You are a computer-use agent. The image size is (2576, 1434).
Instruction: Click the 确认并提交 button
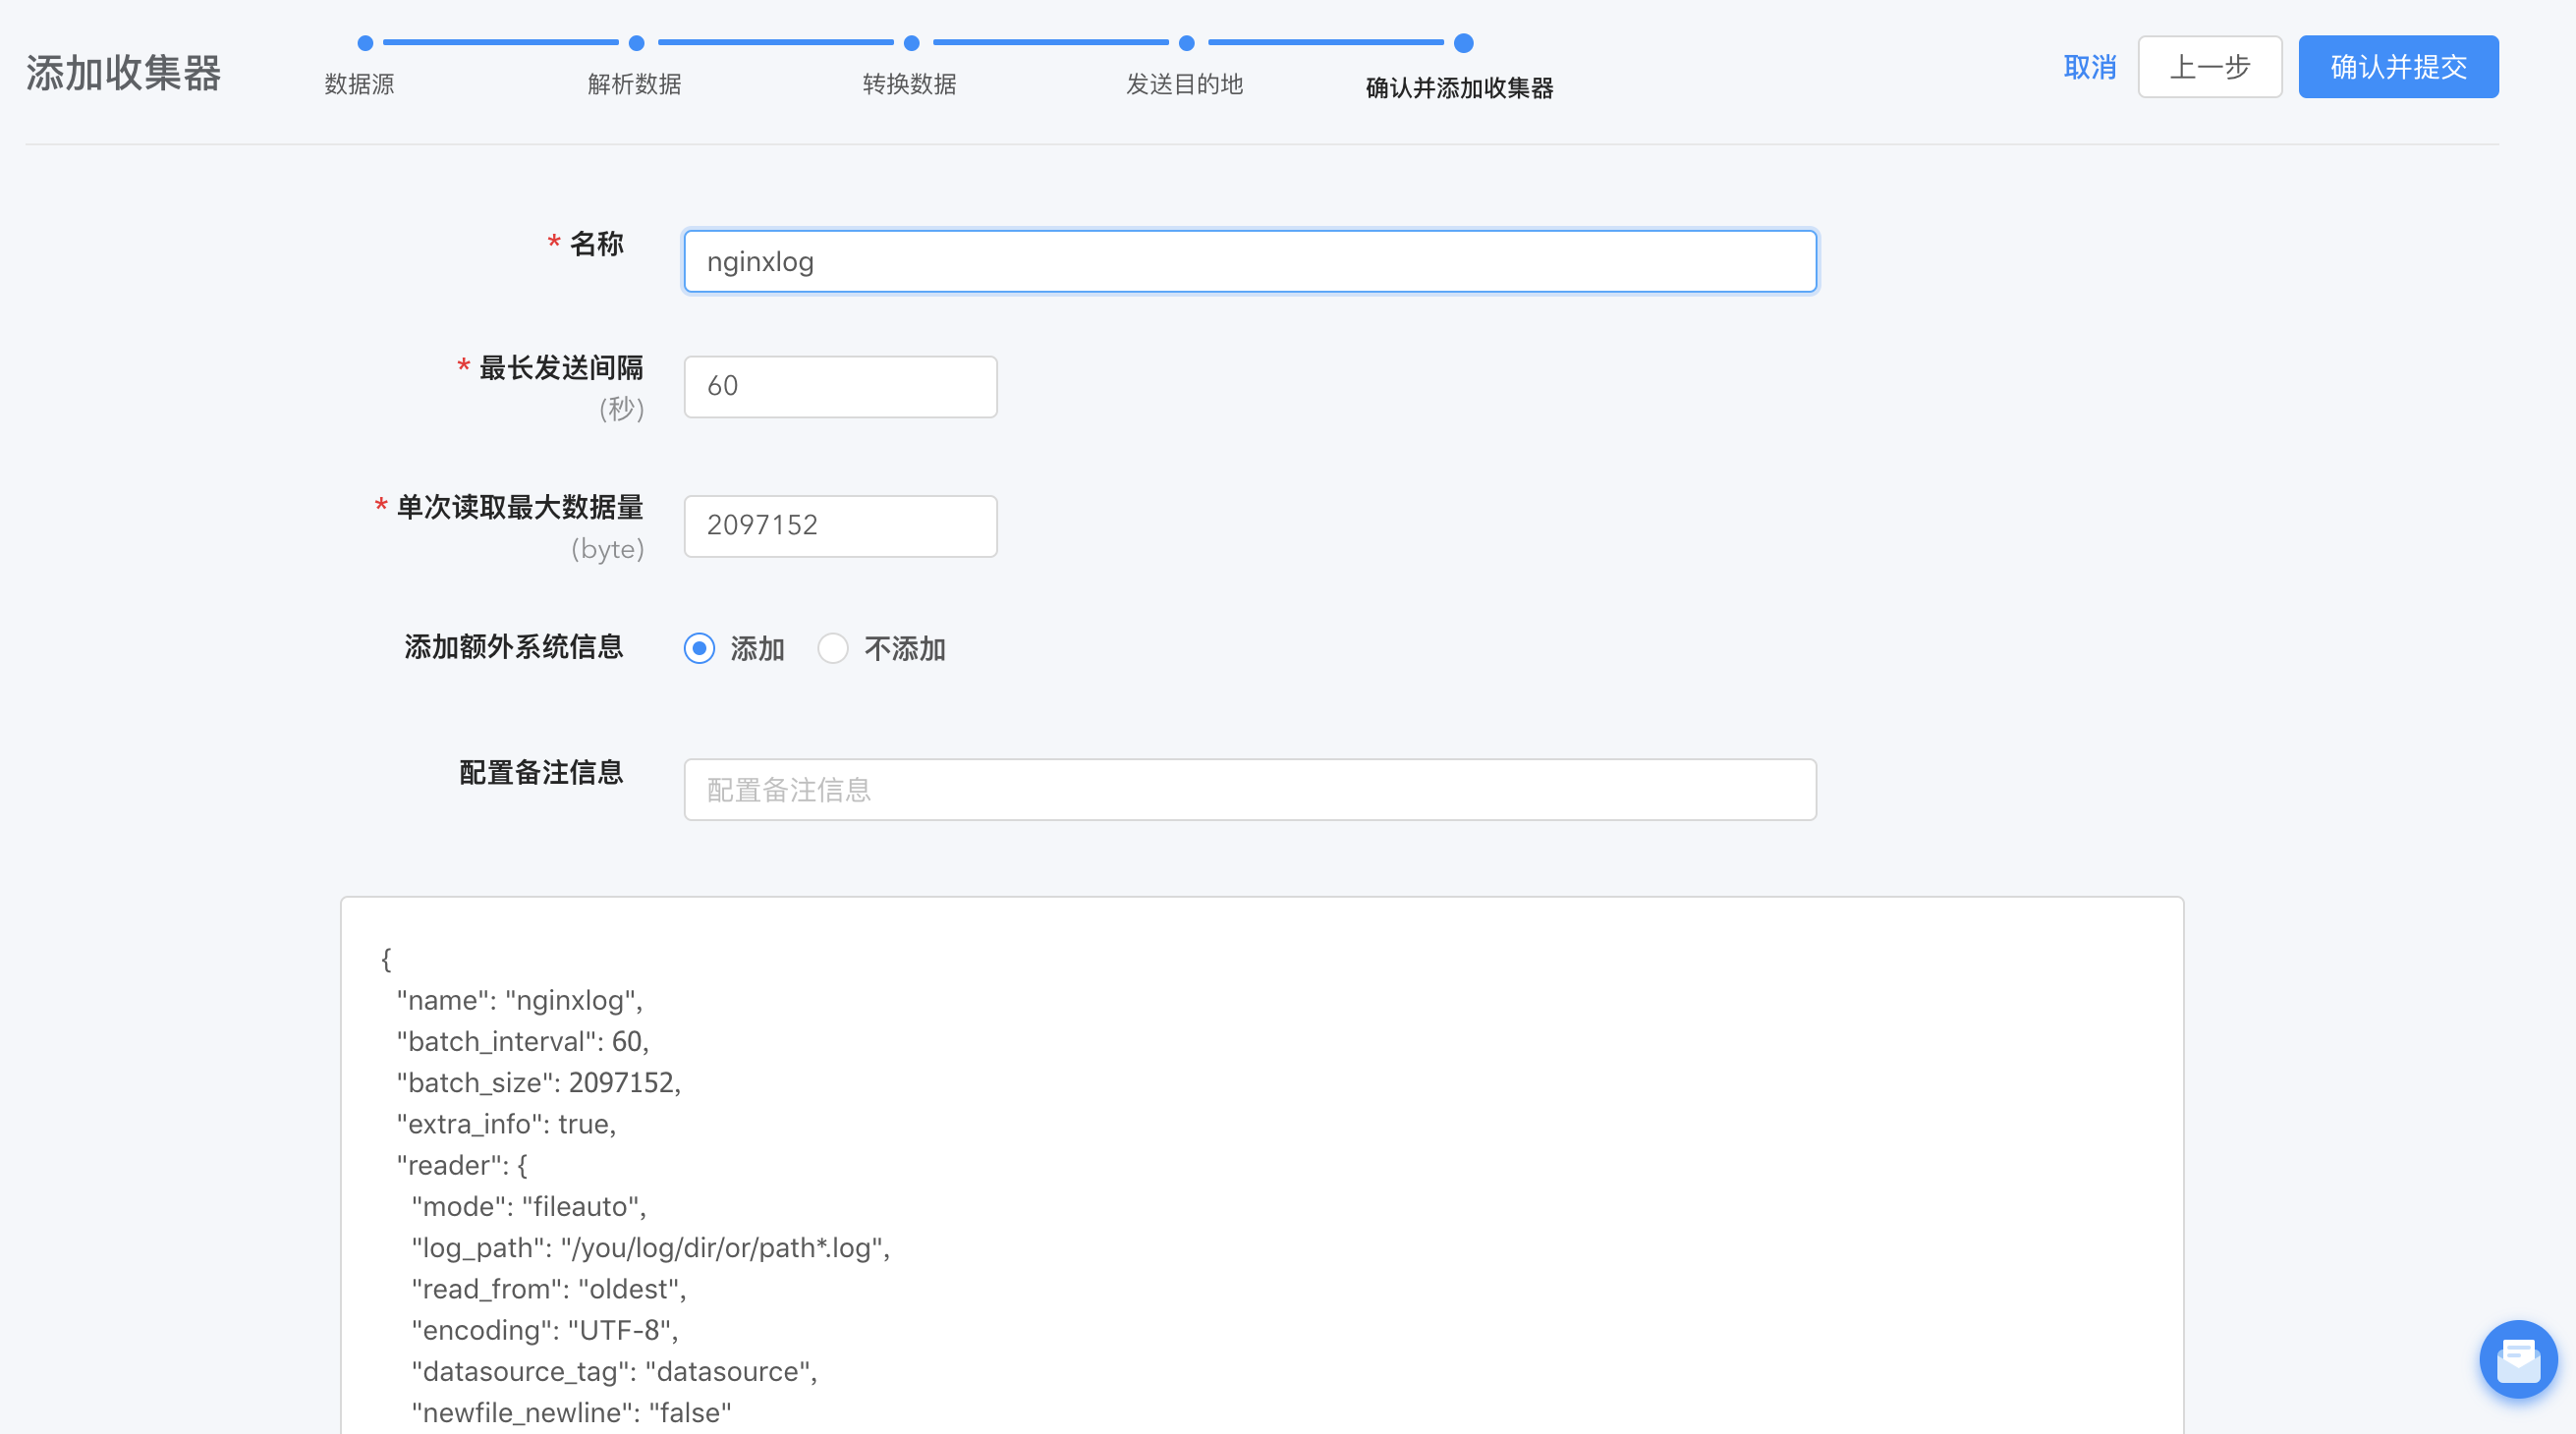pyautogui.click(x=2398, y=67)
